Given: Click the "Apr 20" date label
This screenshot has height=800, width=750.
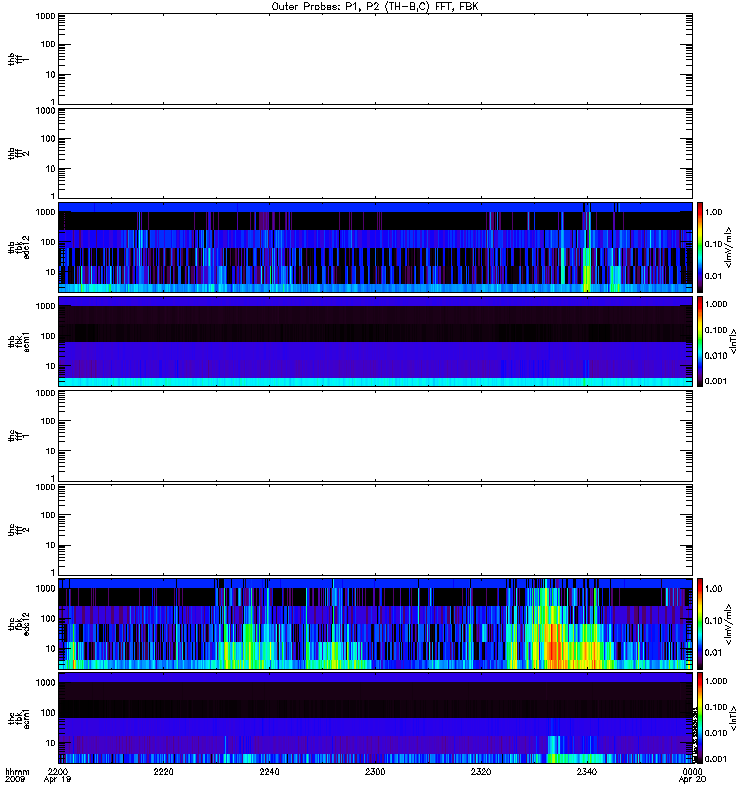Looking at the screenshot, I should click(x=692, y=780).
